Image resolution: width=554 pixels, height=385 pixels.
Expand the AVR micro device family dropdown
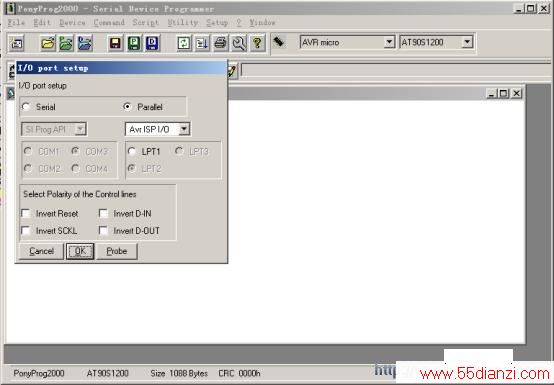[x=389, y=42]
